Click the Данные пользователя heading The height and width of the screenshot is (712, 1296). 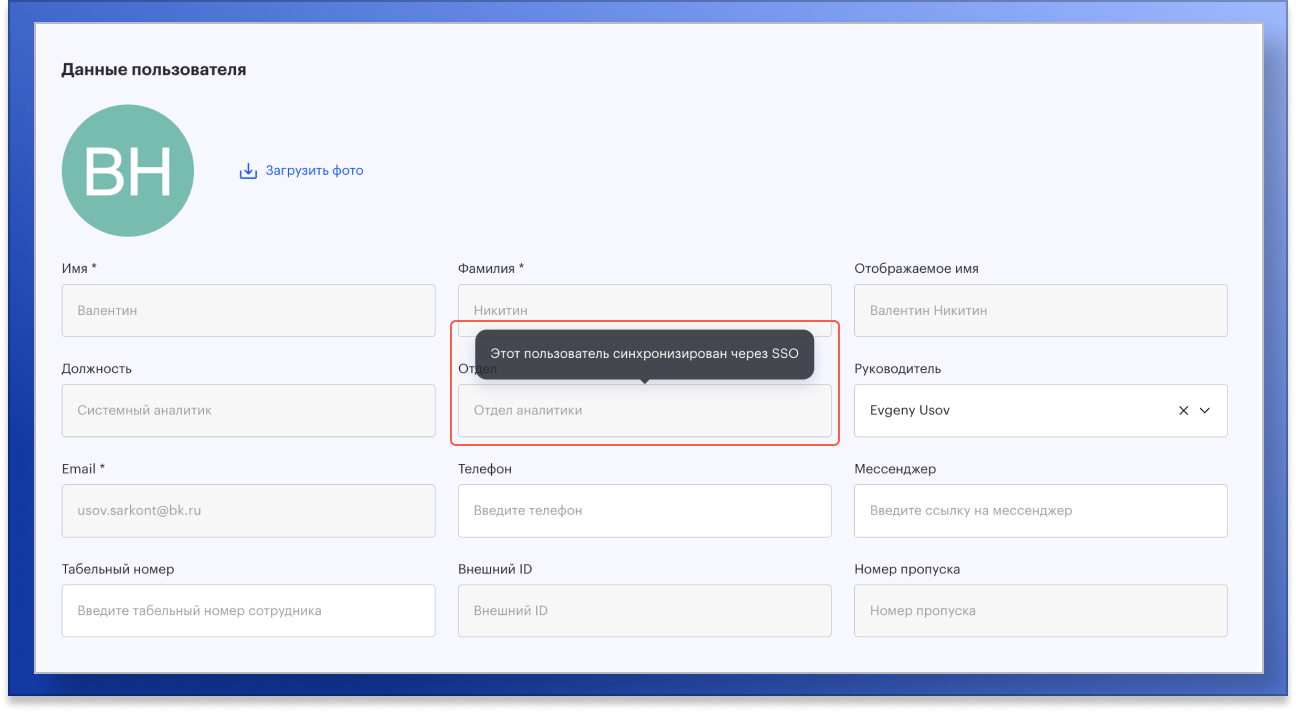tap(154, 70)
